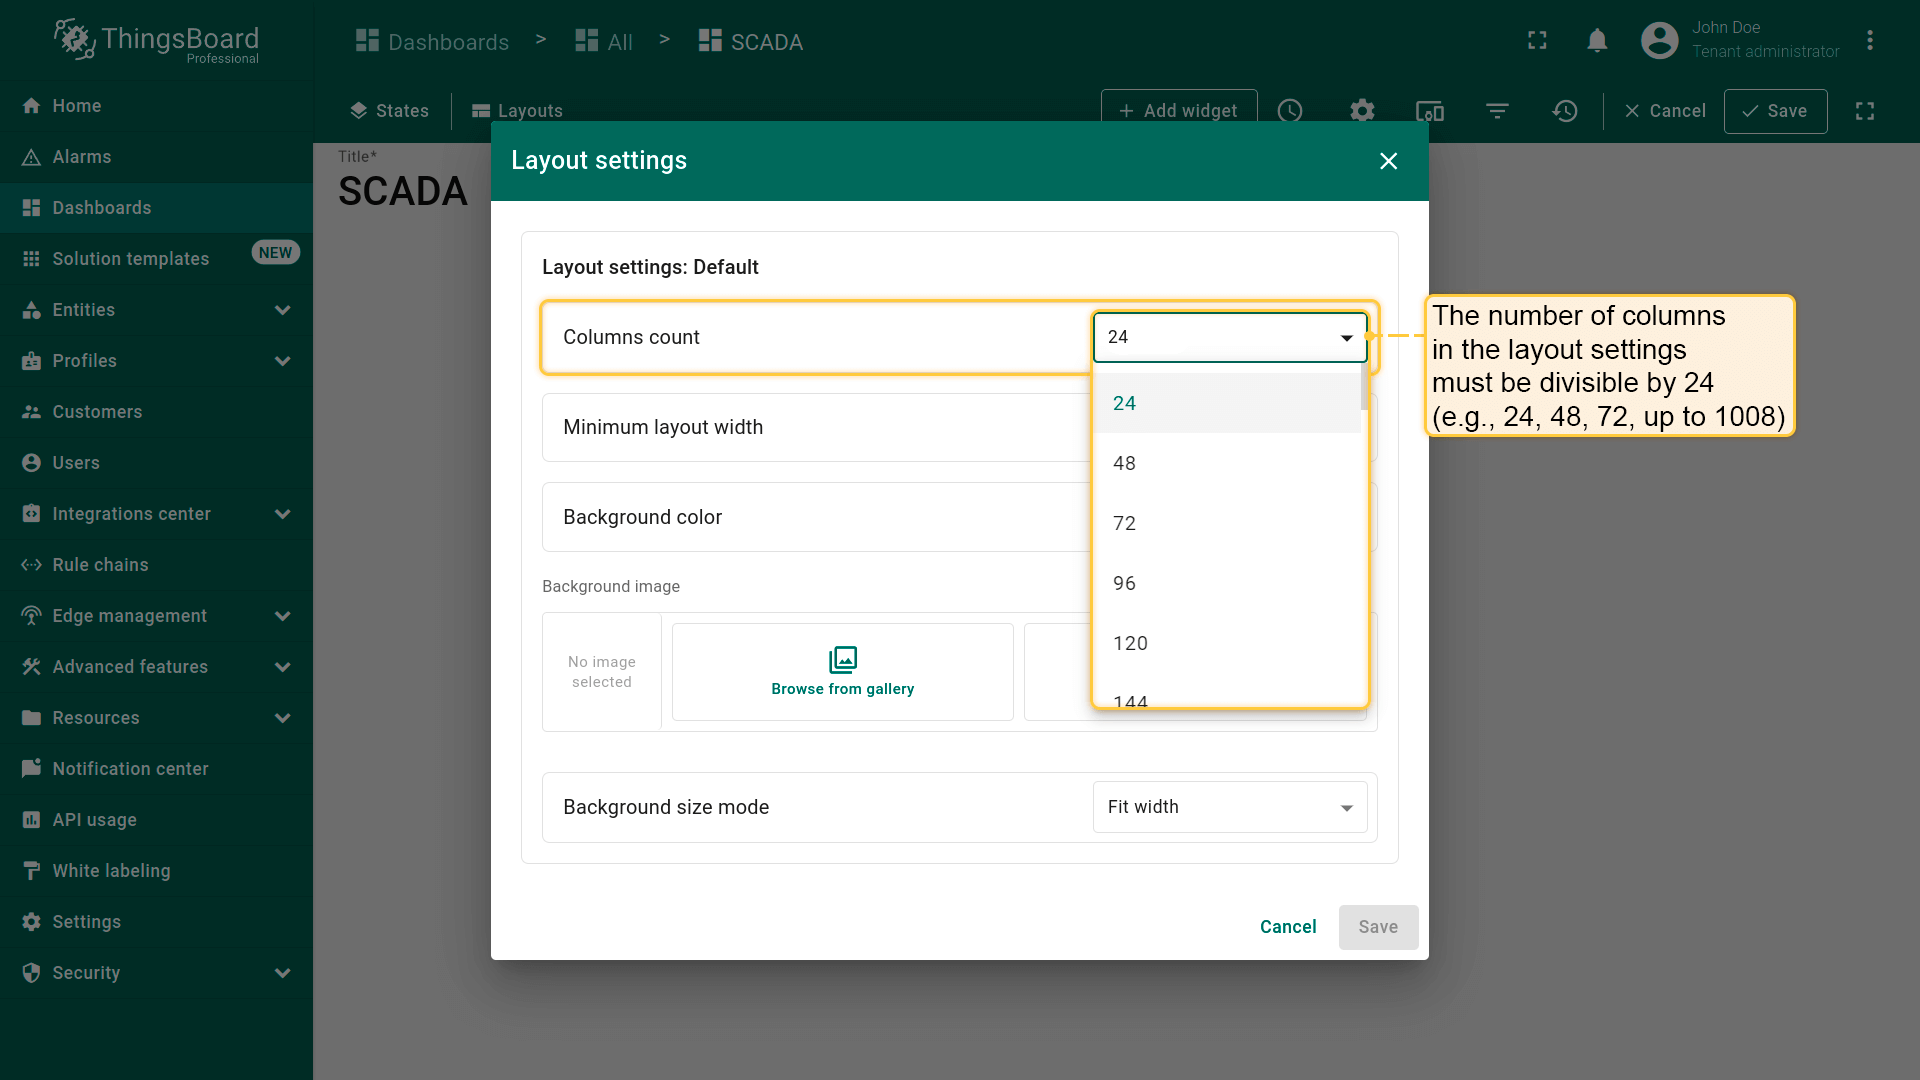Click Cancel in Layout settings dialog
This screenshot has width=1920, height=1080.
tap(1287, 927)
